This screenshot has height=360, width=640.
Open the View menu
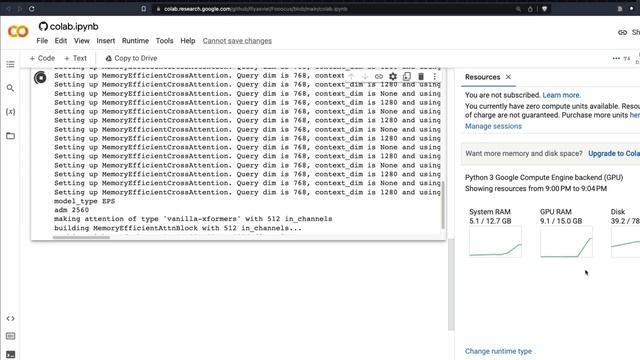click(82, 41)
